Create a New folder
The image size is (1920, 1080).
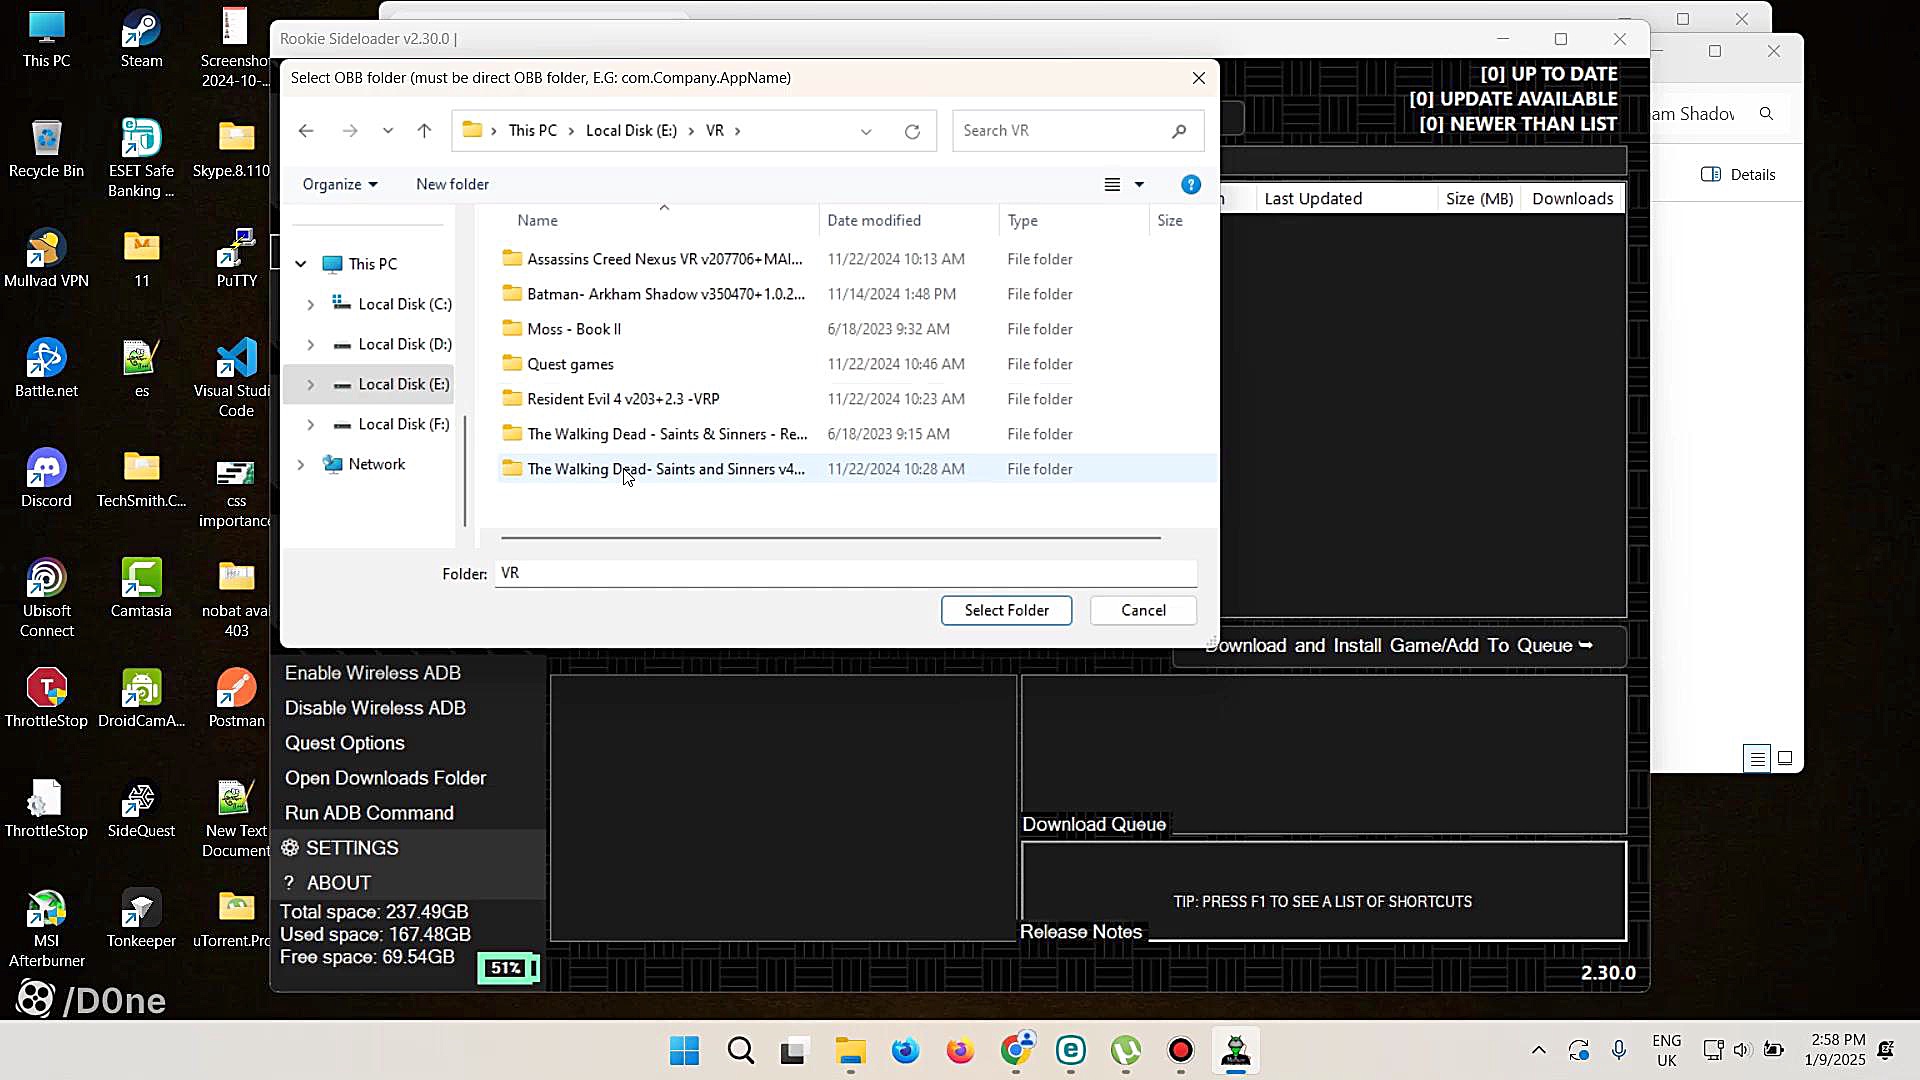pyautogui.click(x=452, y=184)
